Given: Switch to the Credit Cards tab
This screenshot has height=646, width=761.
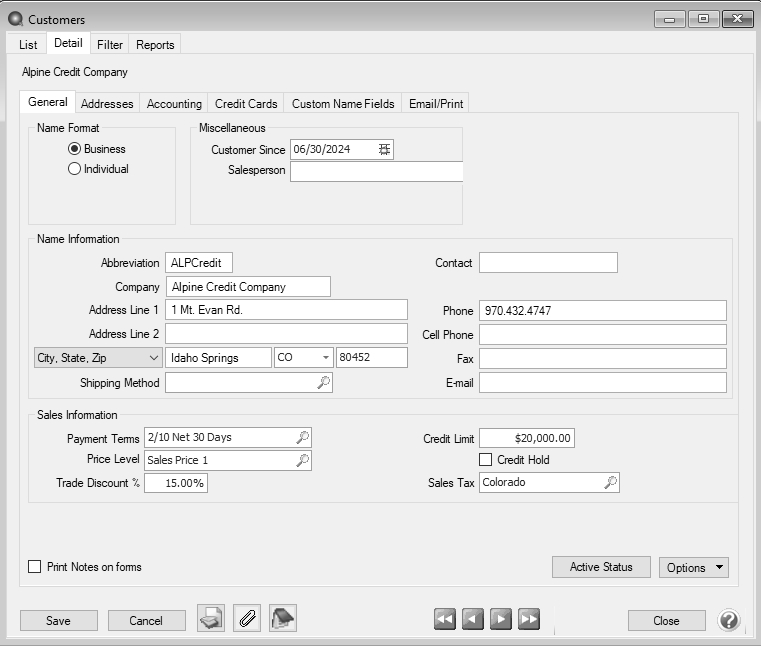Looking at the screenshot, I should (246, 104).
